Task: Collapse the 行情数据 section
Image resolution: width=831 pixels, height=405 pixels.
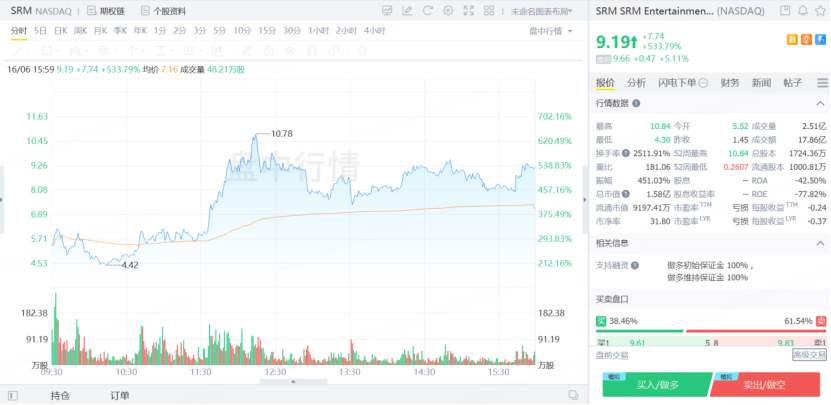Action: tap(820, 103)
